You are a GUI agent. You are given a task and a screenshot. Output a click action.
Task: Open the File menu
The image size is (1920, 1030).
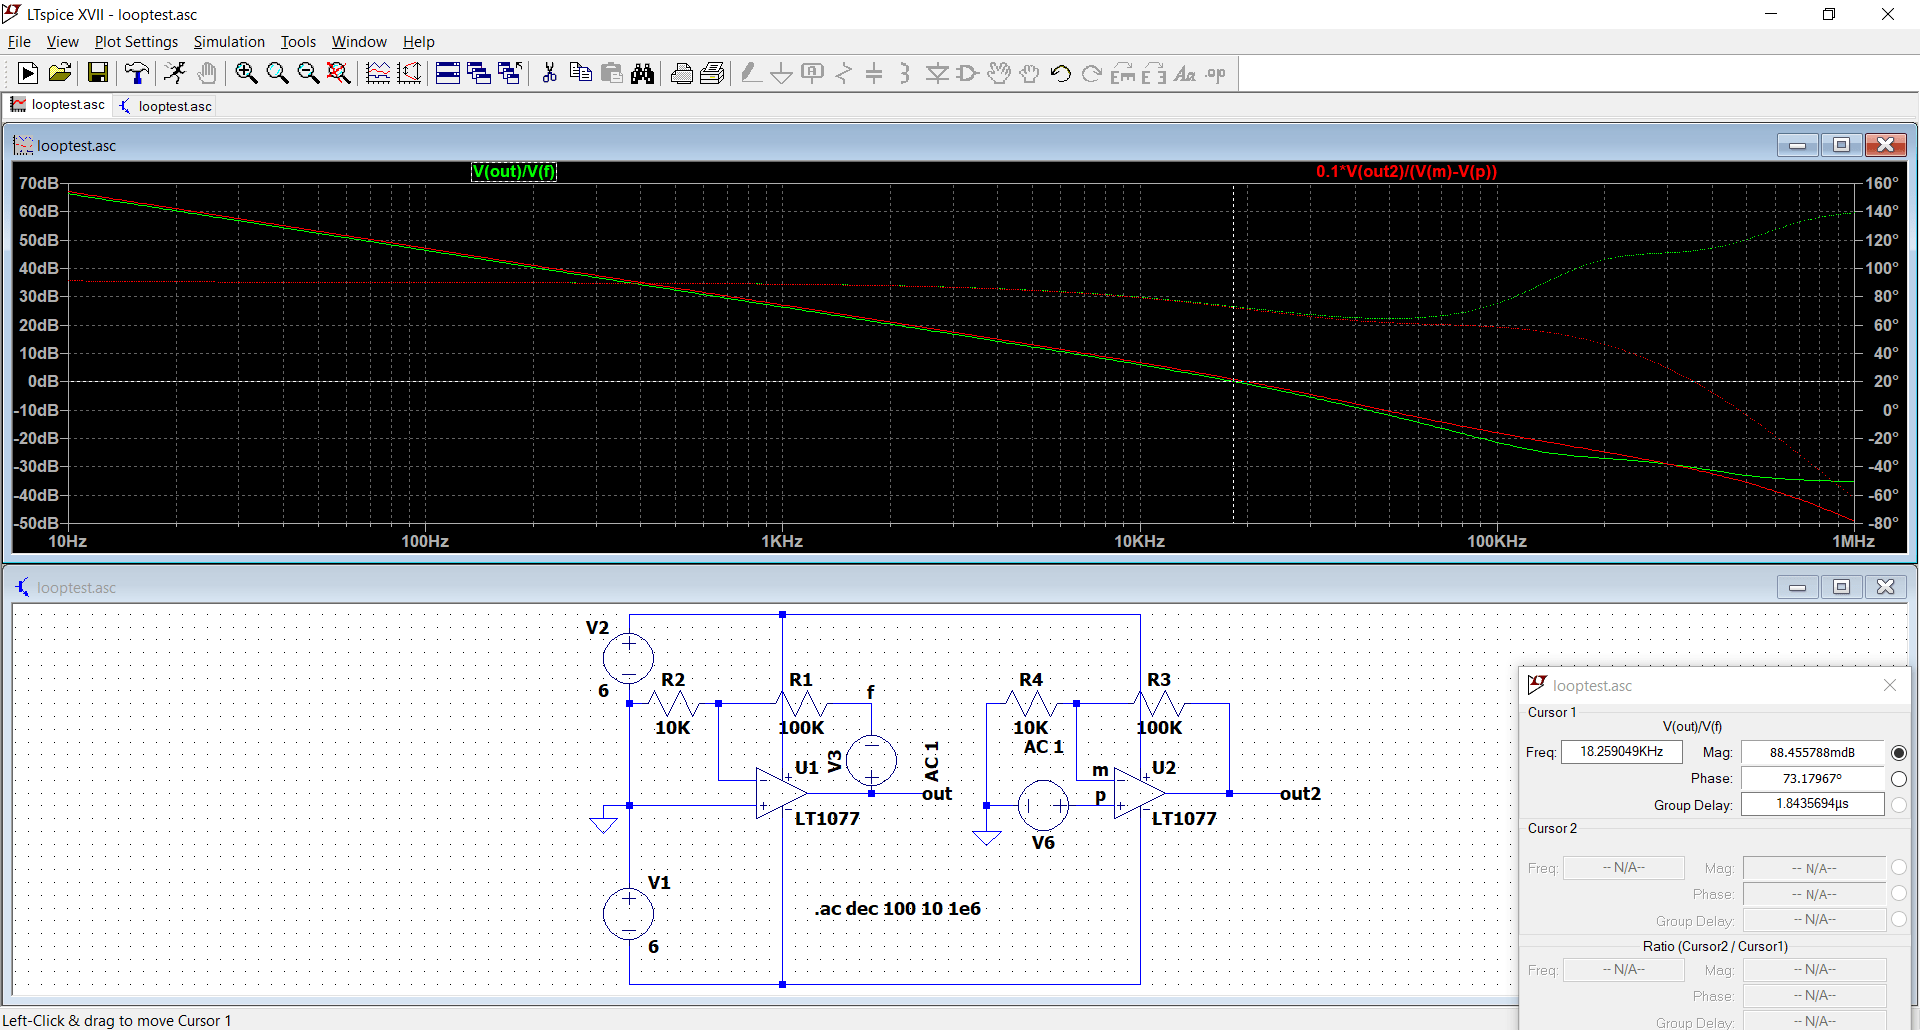point(19,41)
